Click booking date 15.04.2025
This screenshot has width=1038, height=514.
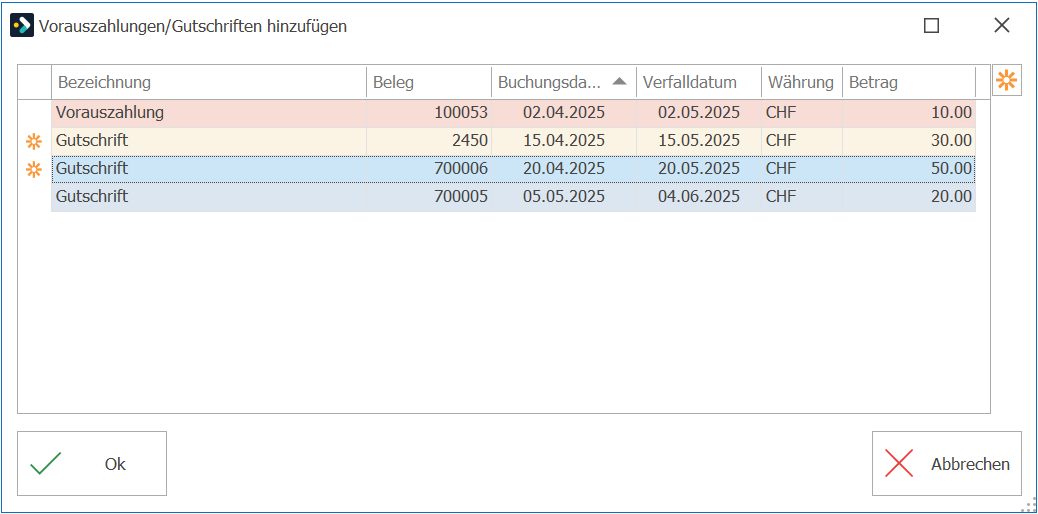click(x=564, y=141)
